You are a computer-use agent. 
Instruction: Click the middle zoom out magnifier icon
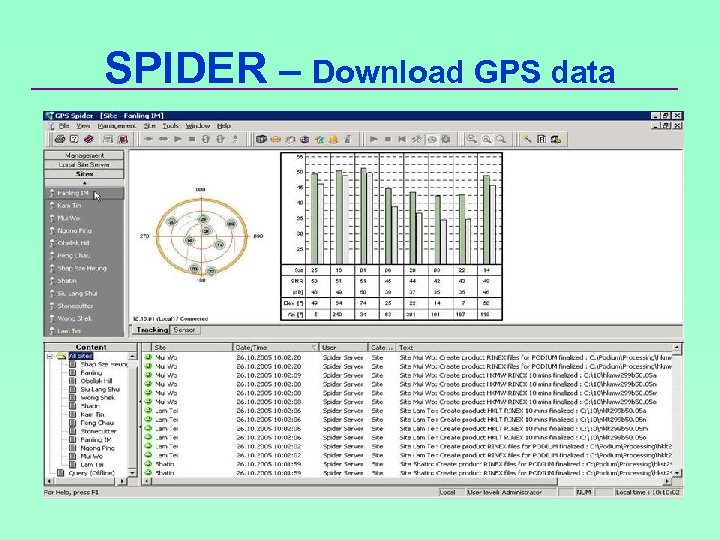(x=487, y=139)
